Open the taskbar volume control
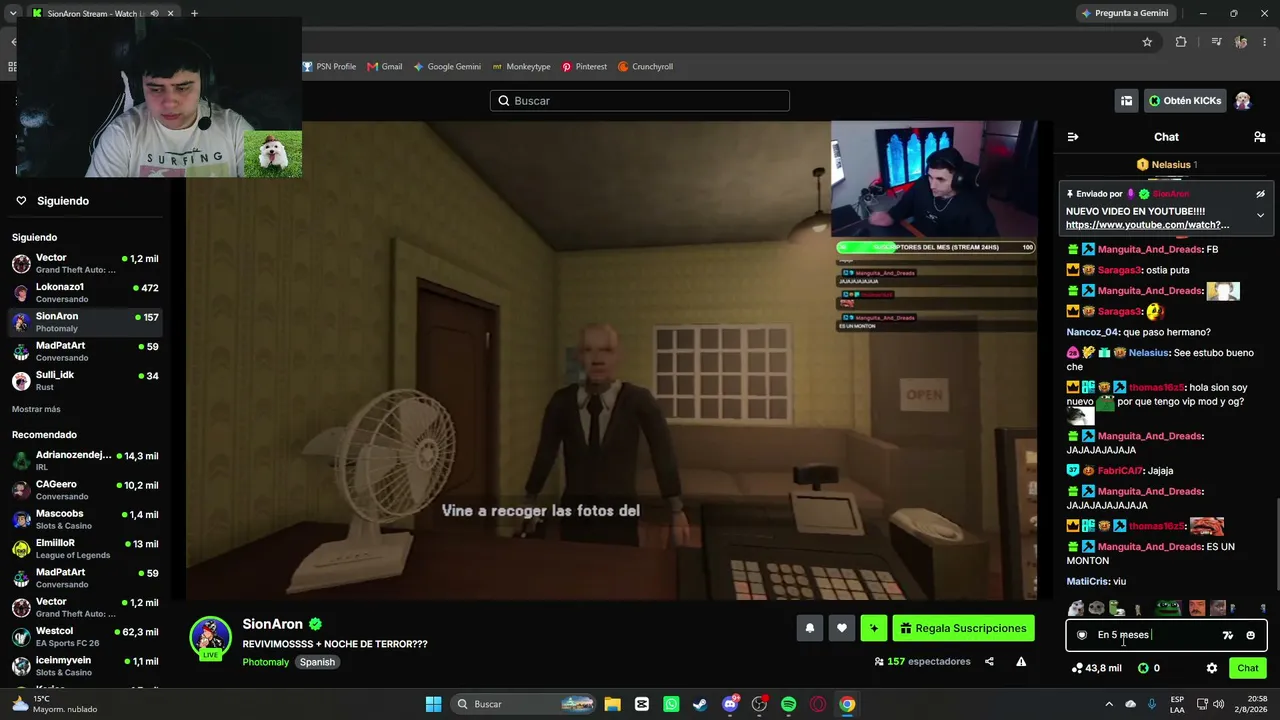Screen dimensions: 1280x720 coord(1218,704)
